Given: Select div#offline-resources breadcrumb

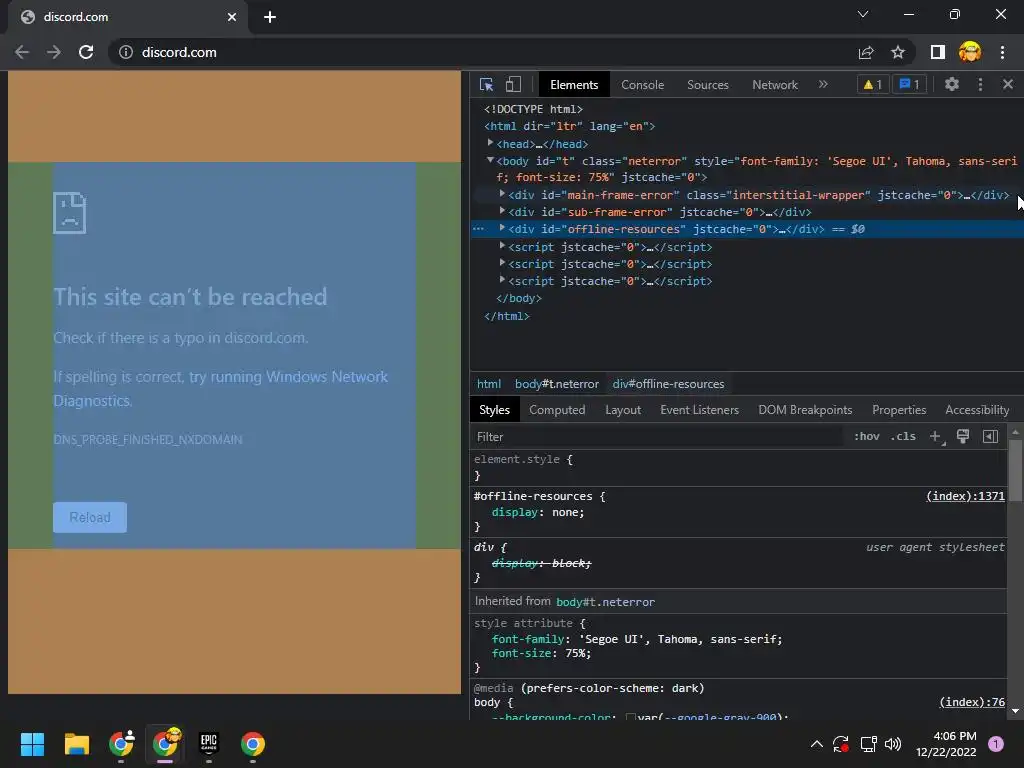Looking at the screenshot, I should [x=668, y=384].
